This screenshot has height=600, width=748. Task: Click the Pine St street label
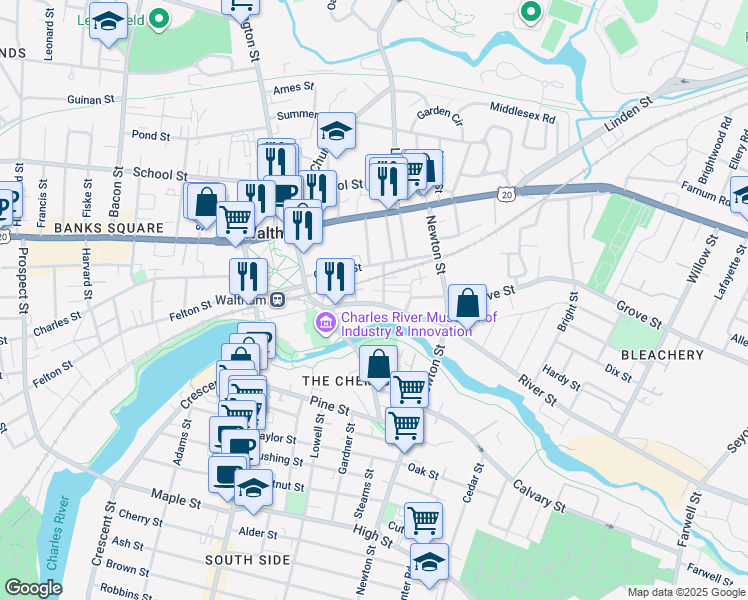tap(330, 405)
